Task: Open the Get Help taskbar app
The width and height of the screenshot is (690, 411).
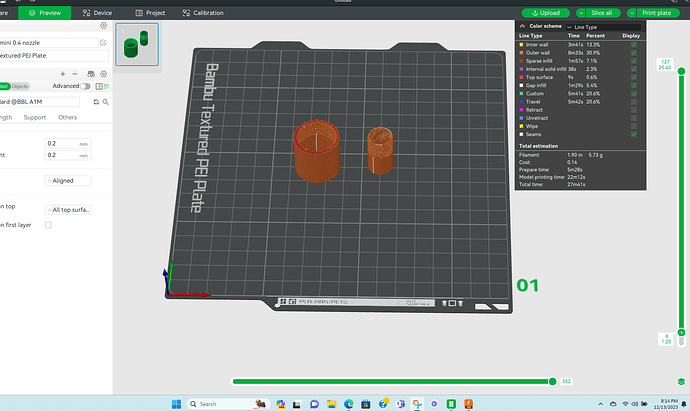Action: pos(383,404)
